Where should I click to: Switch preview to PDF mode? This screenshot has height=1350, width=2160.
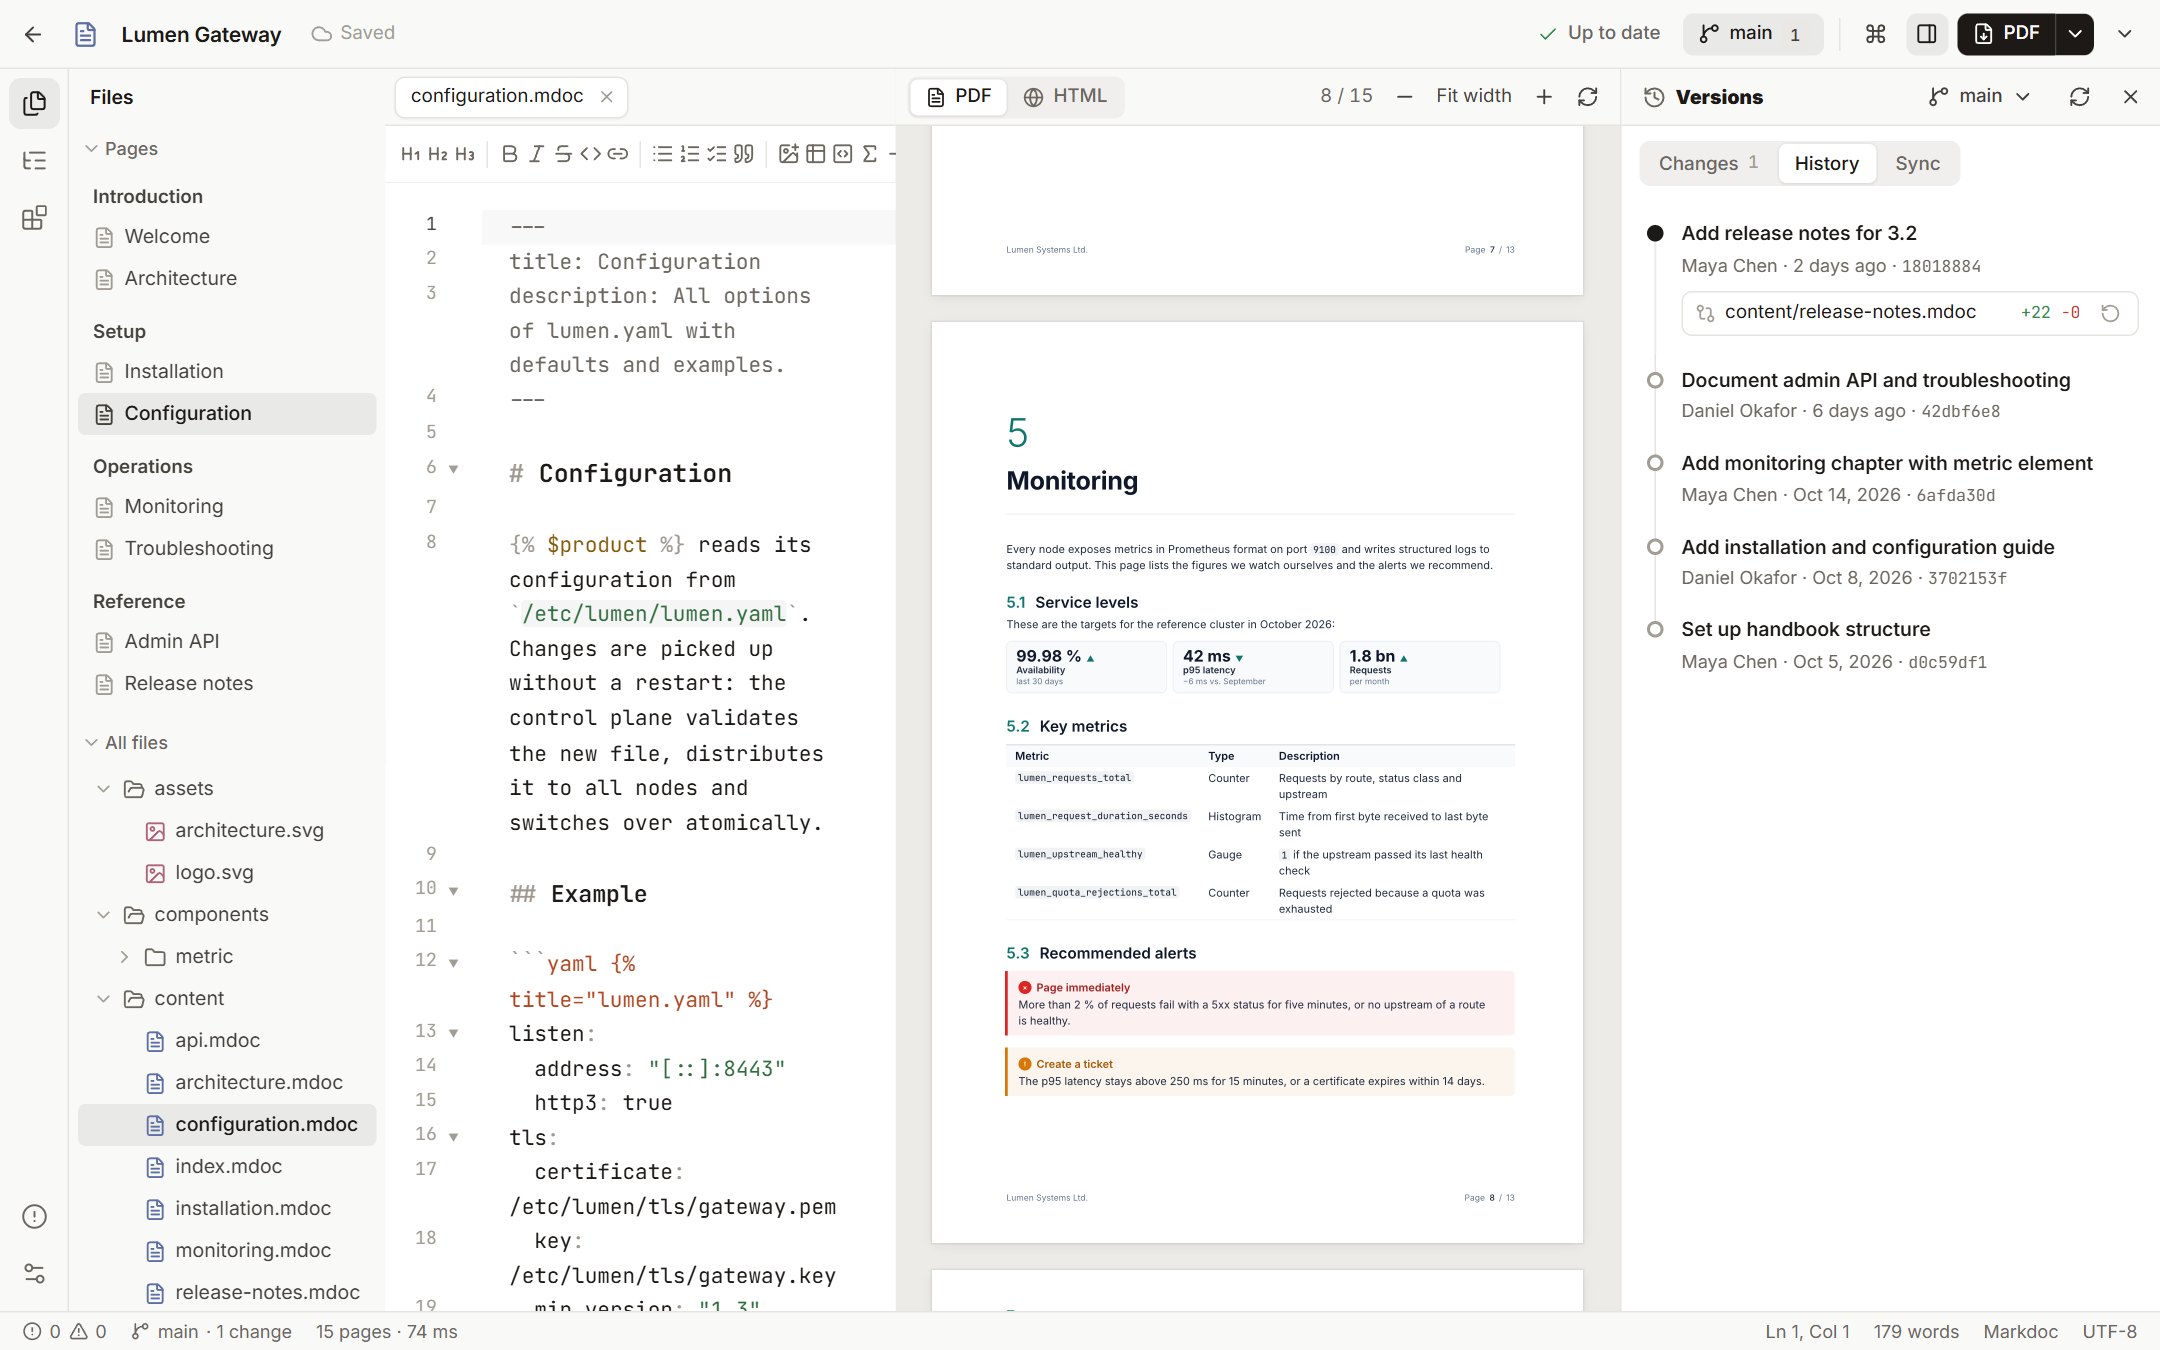pyautogui.click(x=959, y=96)
